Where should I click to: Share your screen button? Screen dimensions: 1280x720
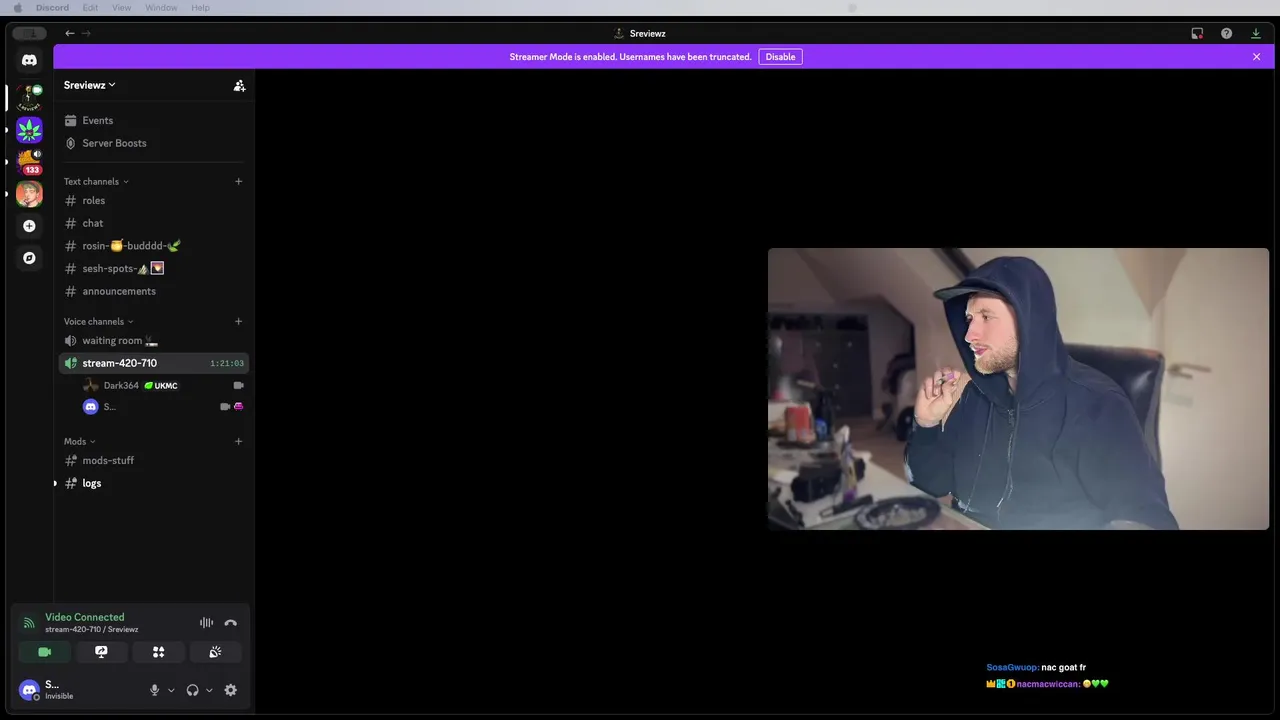[101, 652]
